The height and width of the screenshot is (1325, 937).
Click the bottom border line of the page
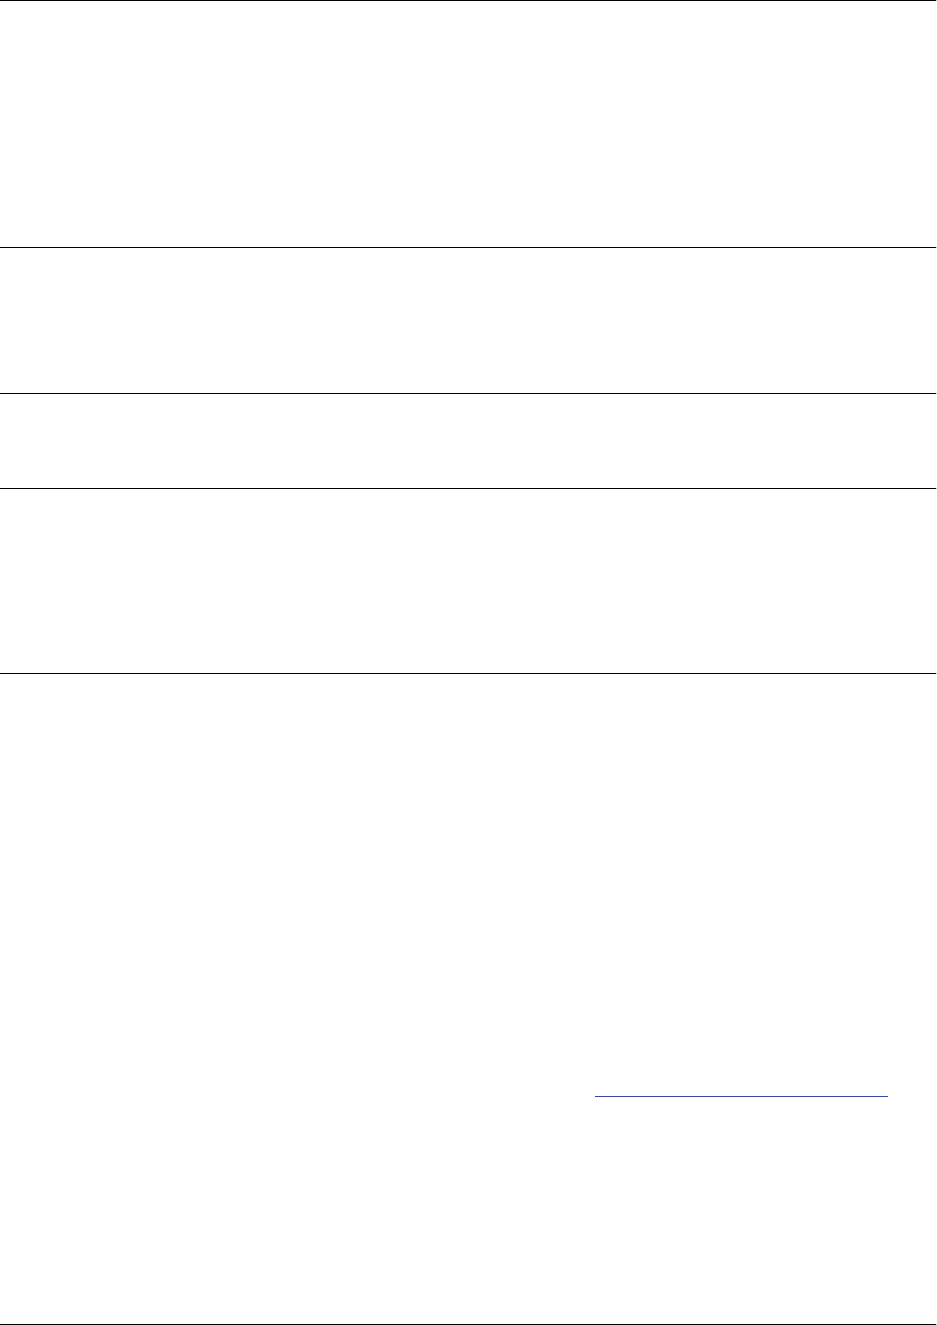coord(468,1324)
